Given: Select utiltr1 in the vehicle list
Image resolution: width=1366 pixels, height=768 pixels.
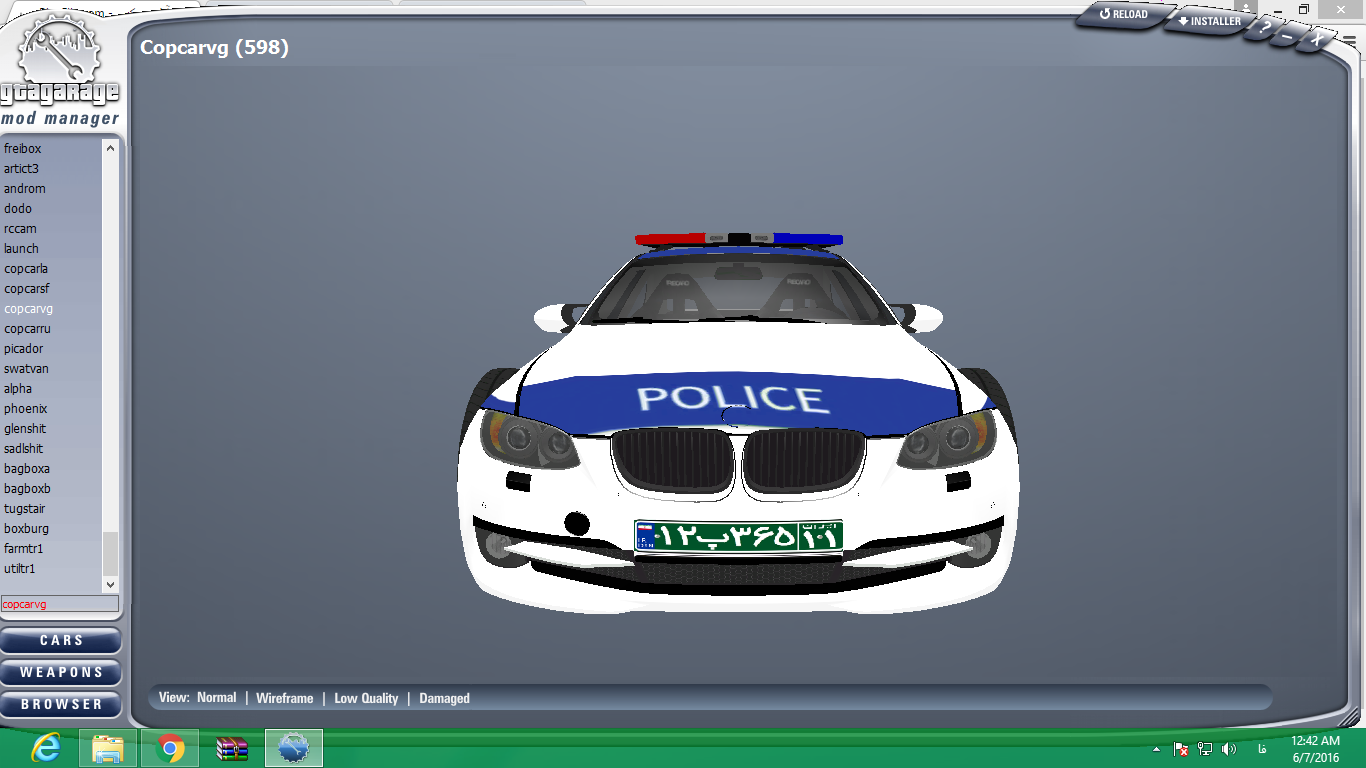Looking at the screenshot, I should click(x=51, y=569).
